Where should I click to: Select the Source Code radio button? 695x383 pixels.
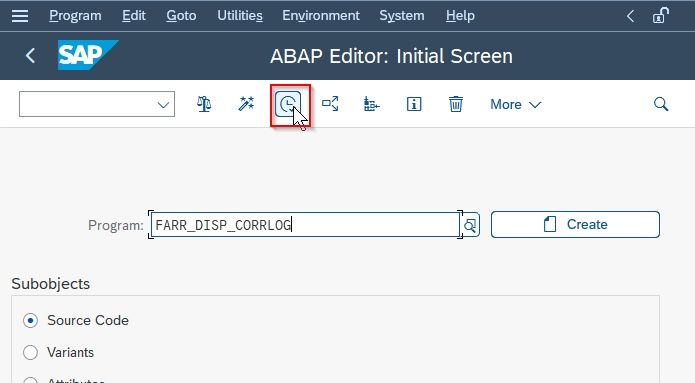[x=30, y=320]
